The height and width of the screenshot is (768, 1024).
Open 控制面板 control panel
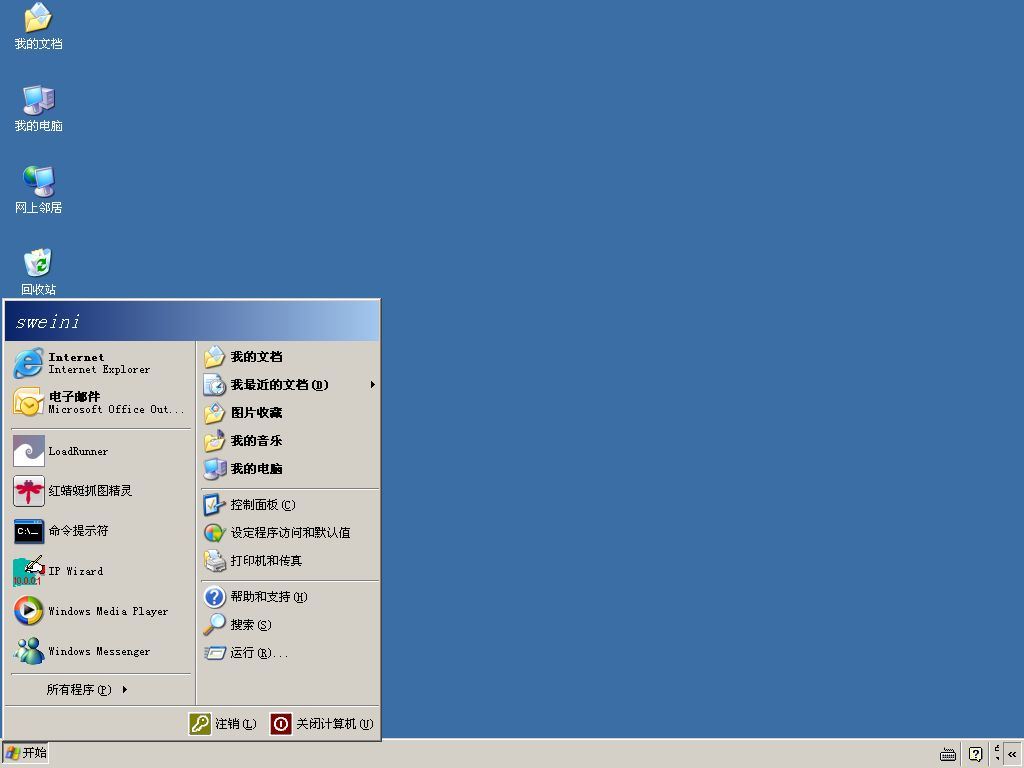point(289,505)
